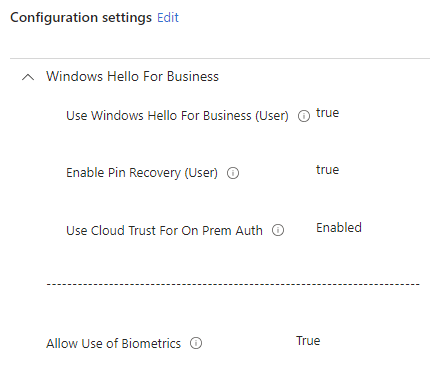430x375 pixels.
Task: View info icon beside Allow Use of Biometrics
Action: coord(196,343)
